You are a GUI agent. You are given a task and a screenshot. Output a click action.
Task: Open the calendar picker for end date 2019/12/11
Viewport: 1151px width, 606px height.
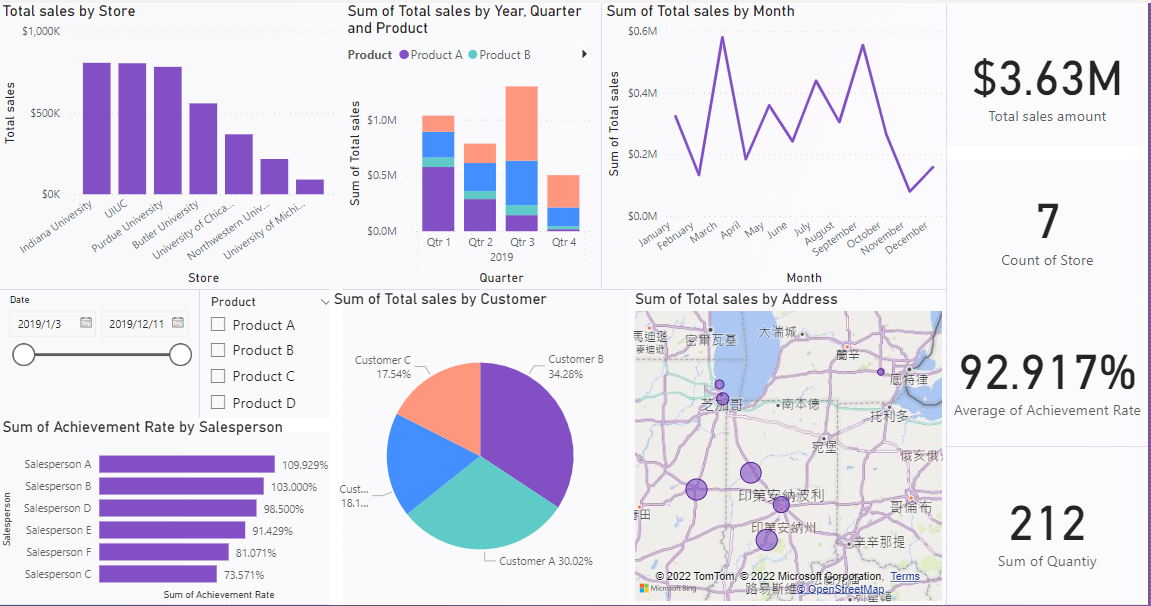pyautogui.click(x=178, y=323)
